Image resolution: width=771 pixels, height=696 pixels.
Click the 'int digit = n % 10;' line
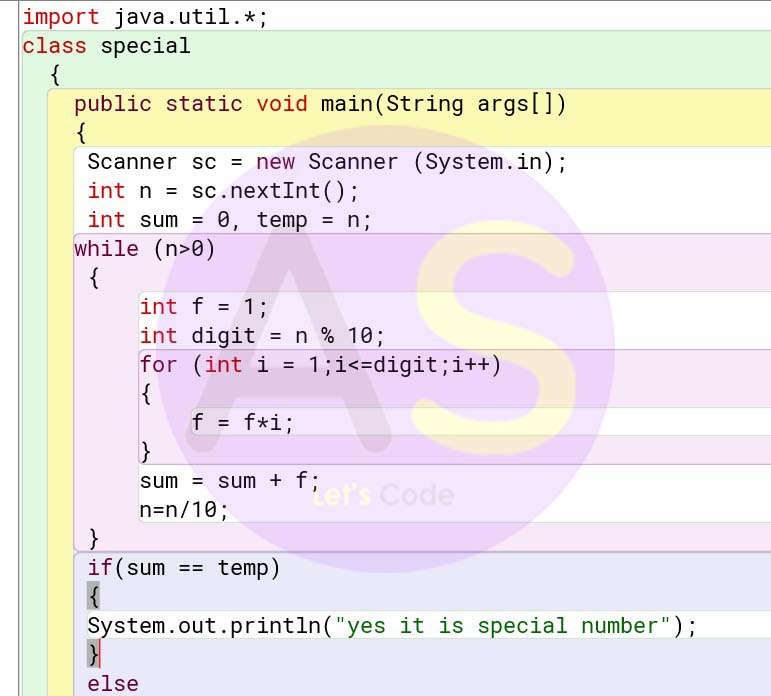click(x=262, y=336)
